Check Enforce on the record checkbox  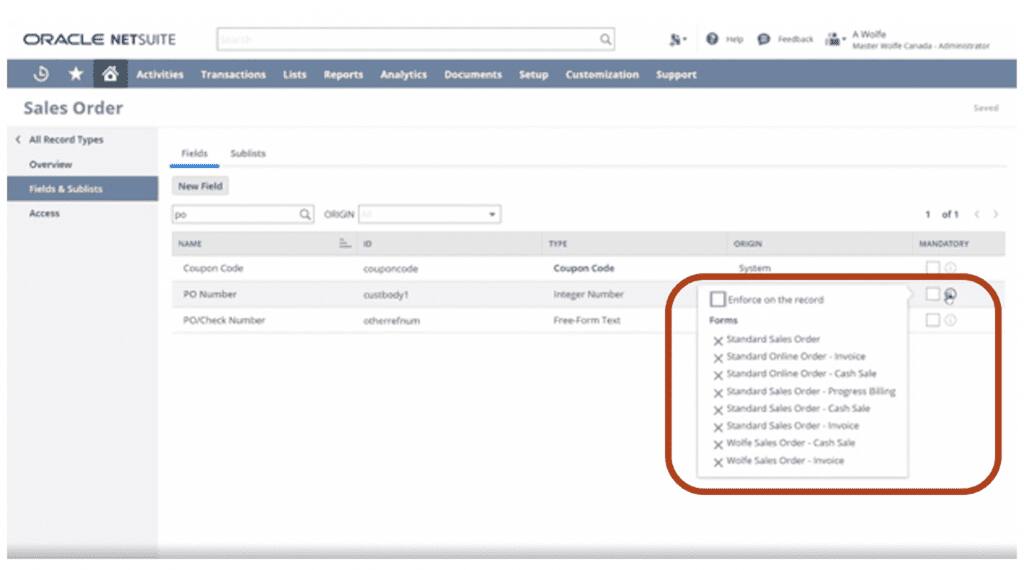(x=717, y=299)
